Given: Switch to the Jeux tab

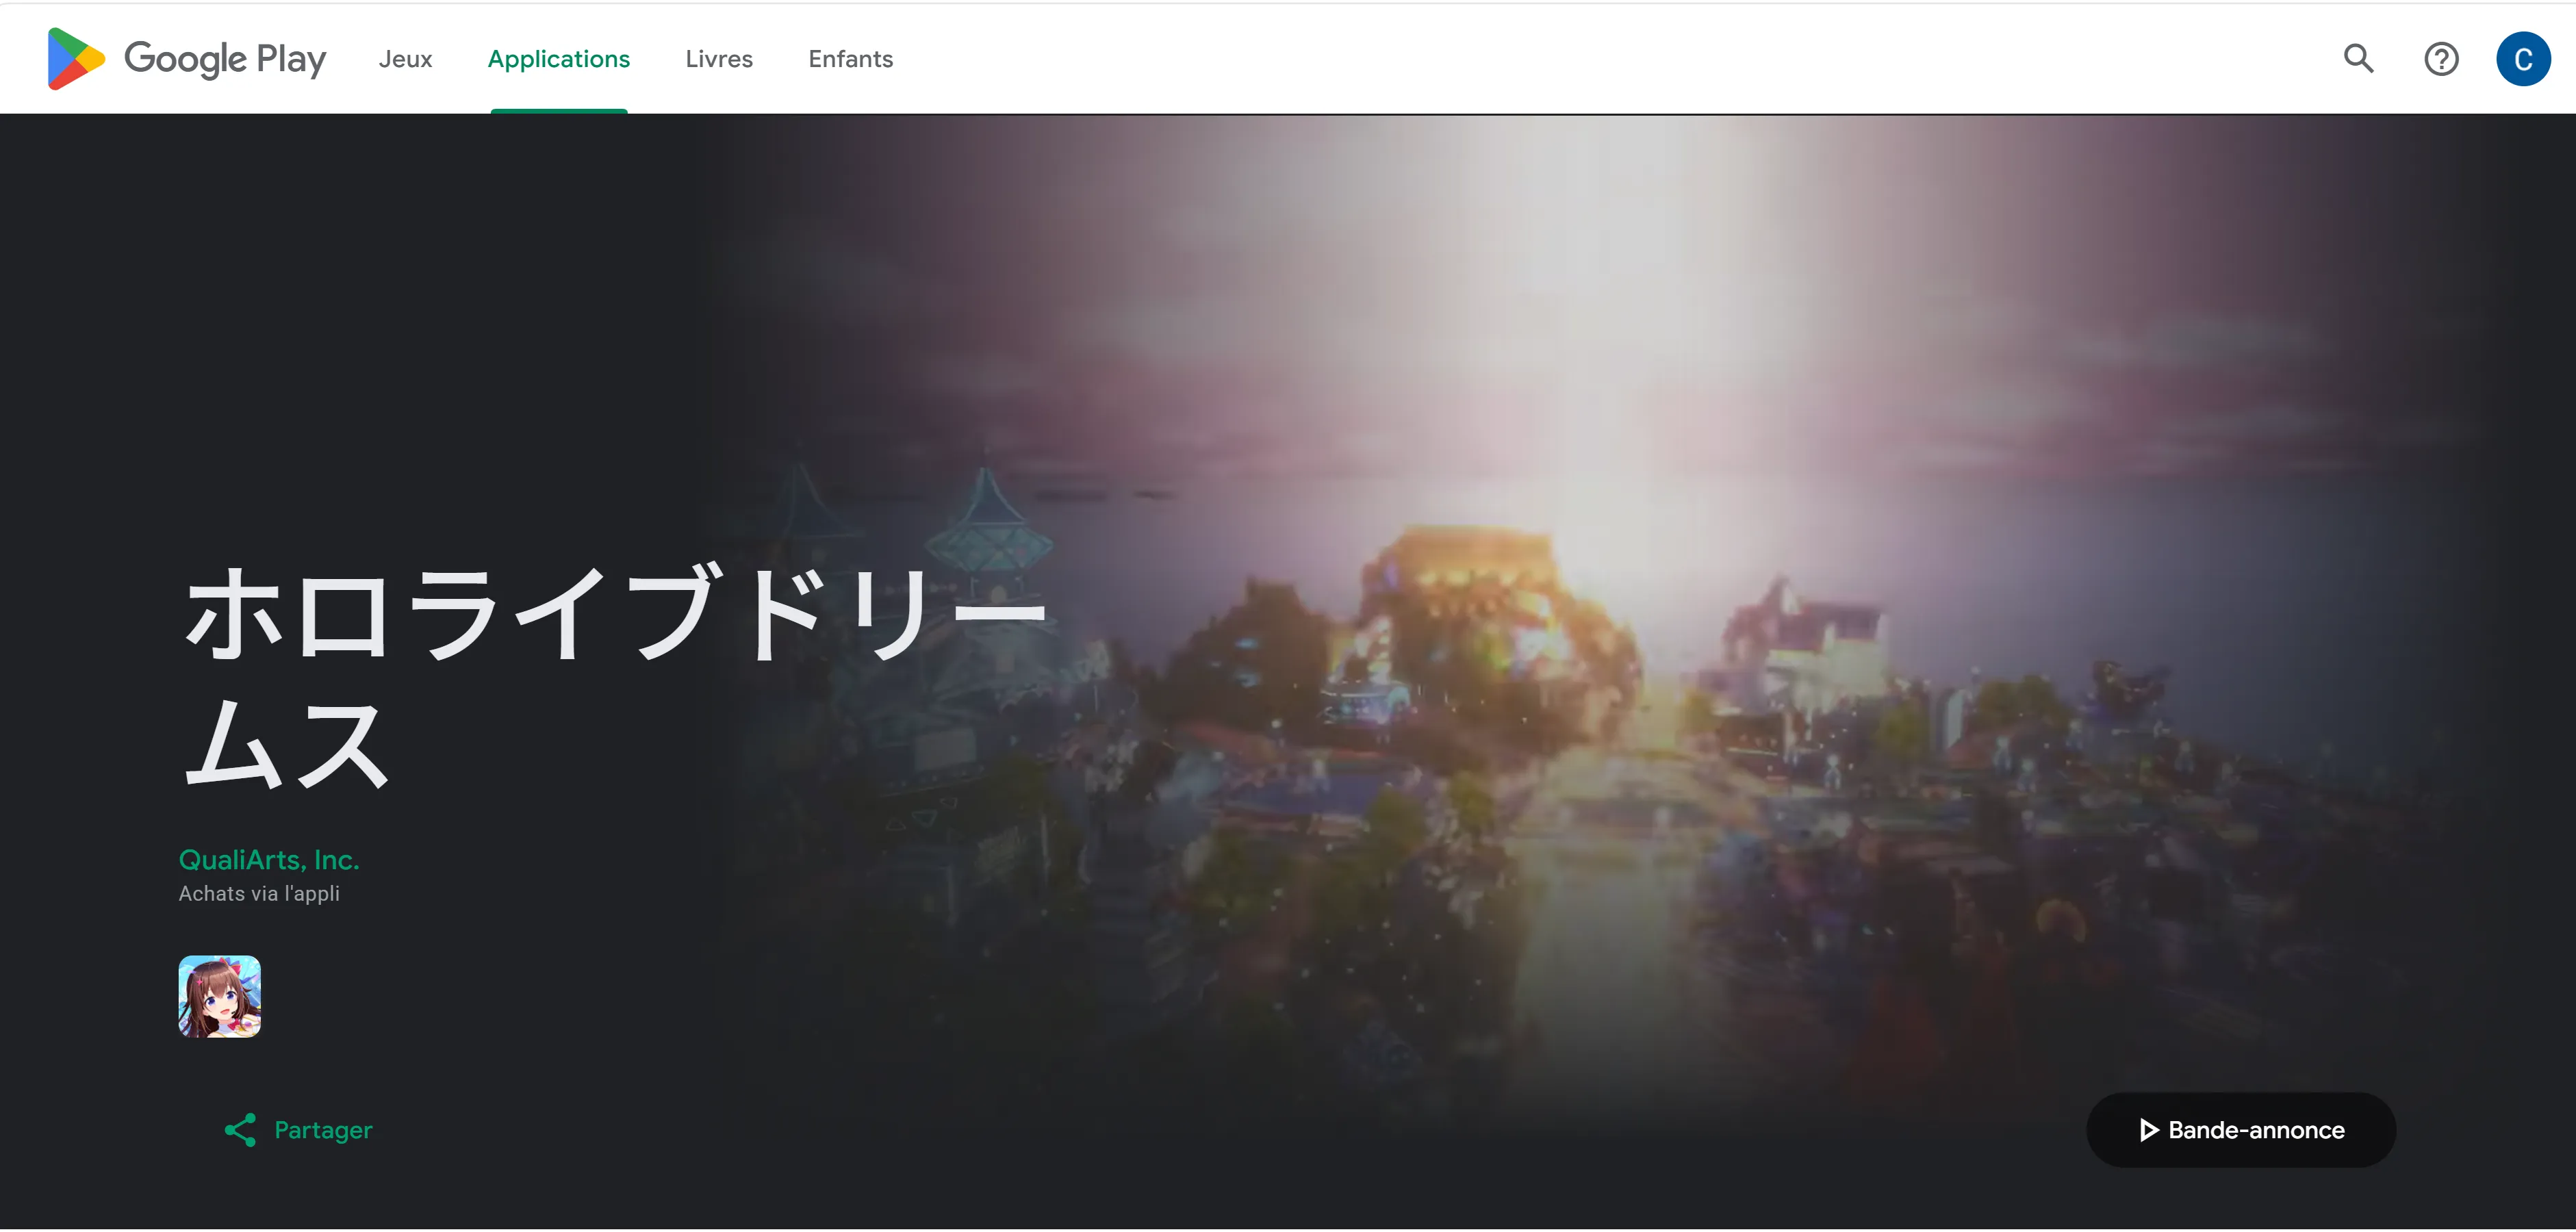Looking at the screenshot, I should coord(405,59).
